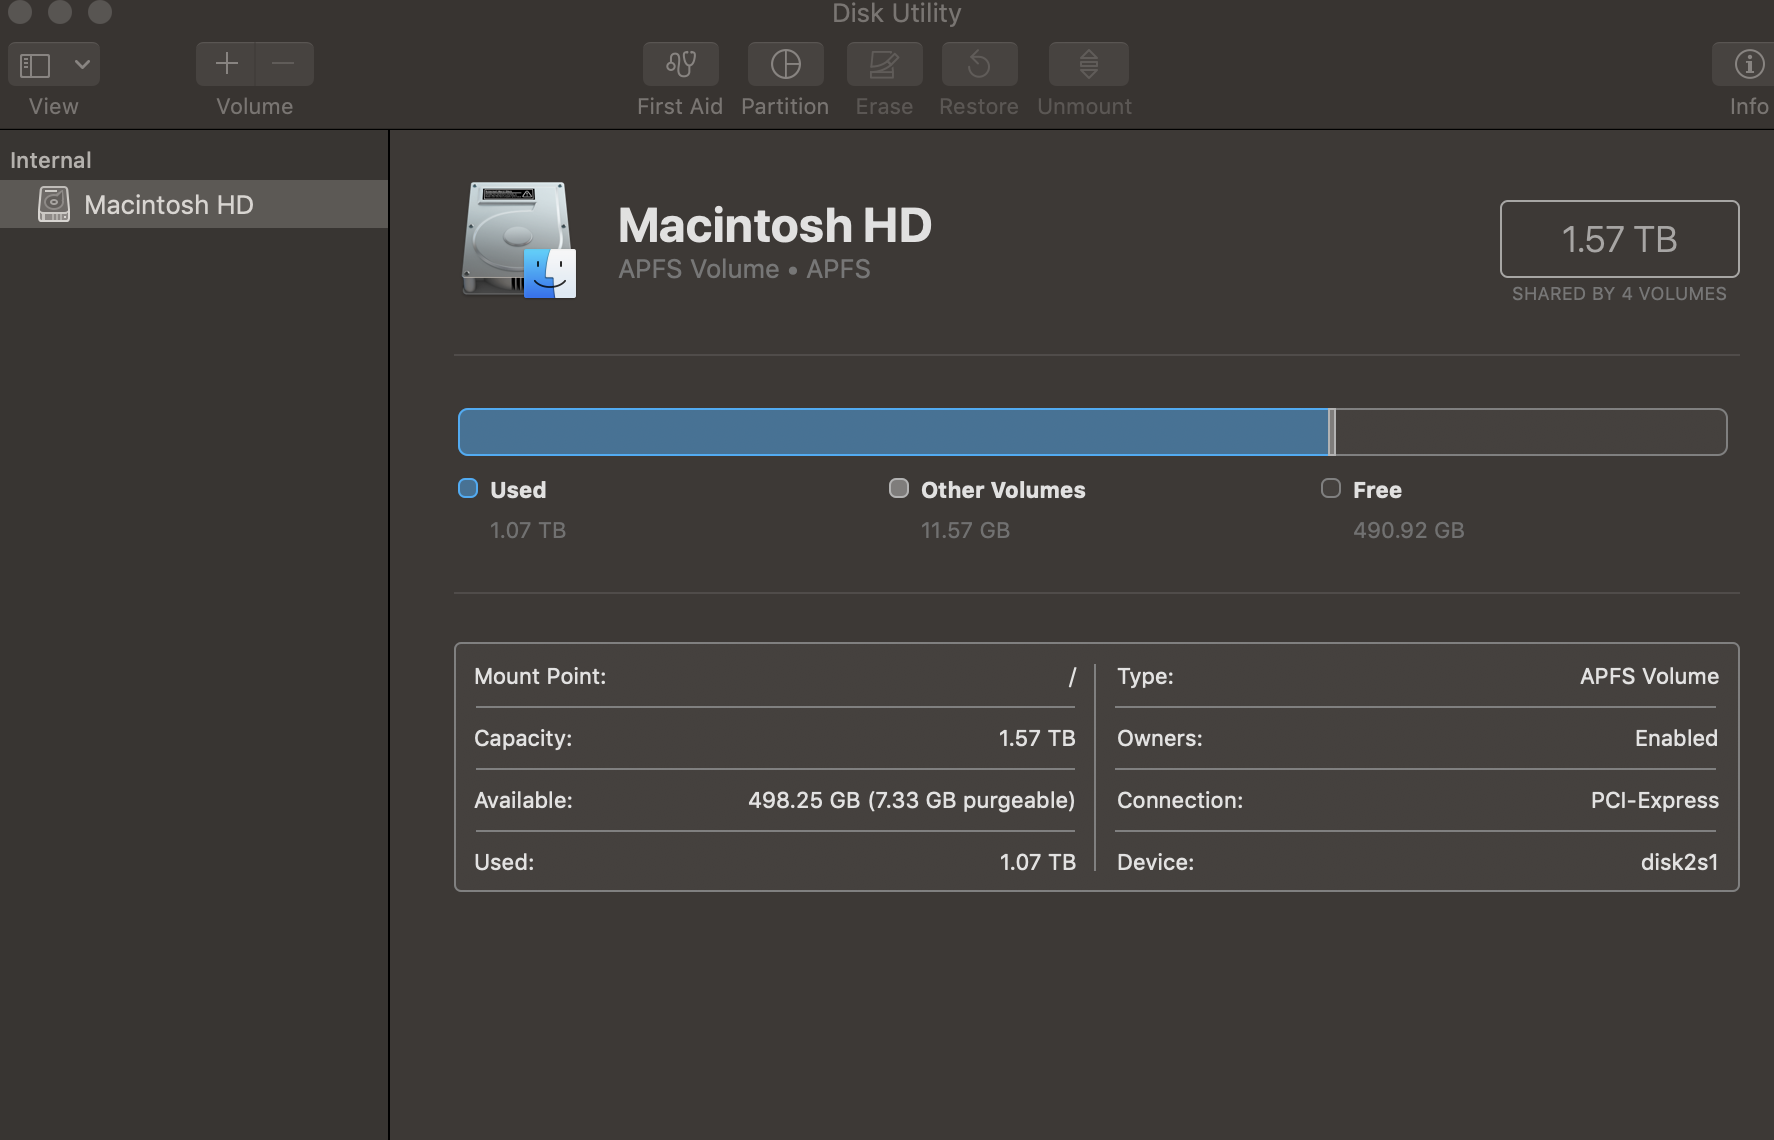The image size is (1774, 1140).
Task: Open the Partition pie icon
Action: pyautogui.click(x=786, y=64)
